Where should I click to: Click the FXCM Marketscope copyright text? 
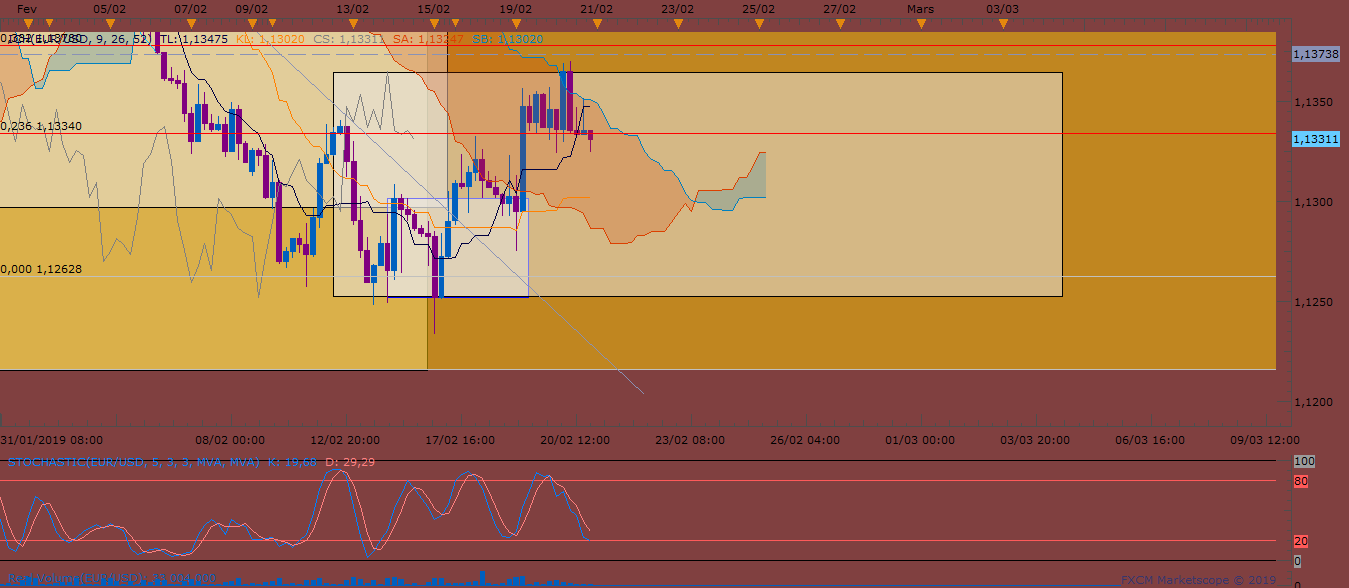click(1198, 579)
